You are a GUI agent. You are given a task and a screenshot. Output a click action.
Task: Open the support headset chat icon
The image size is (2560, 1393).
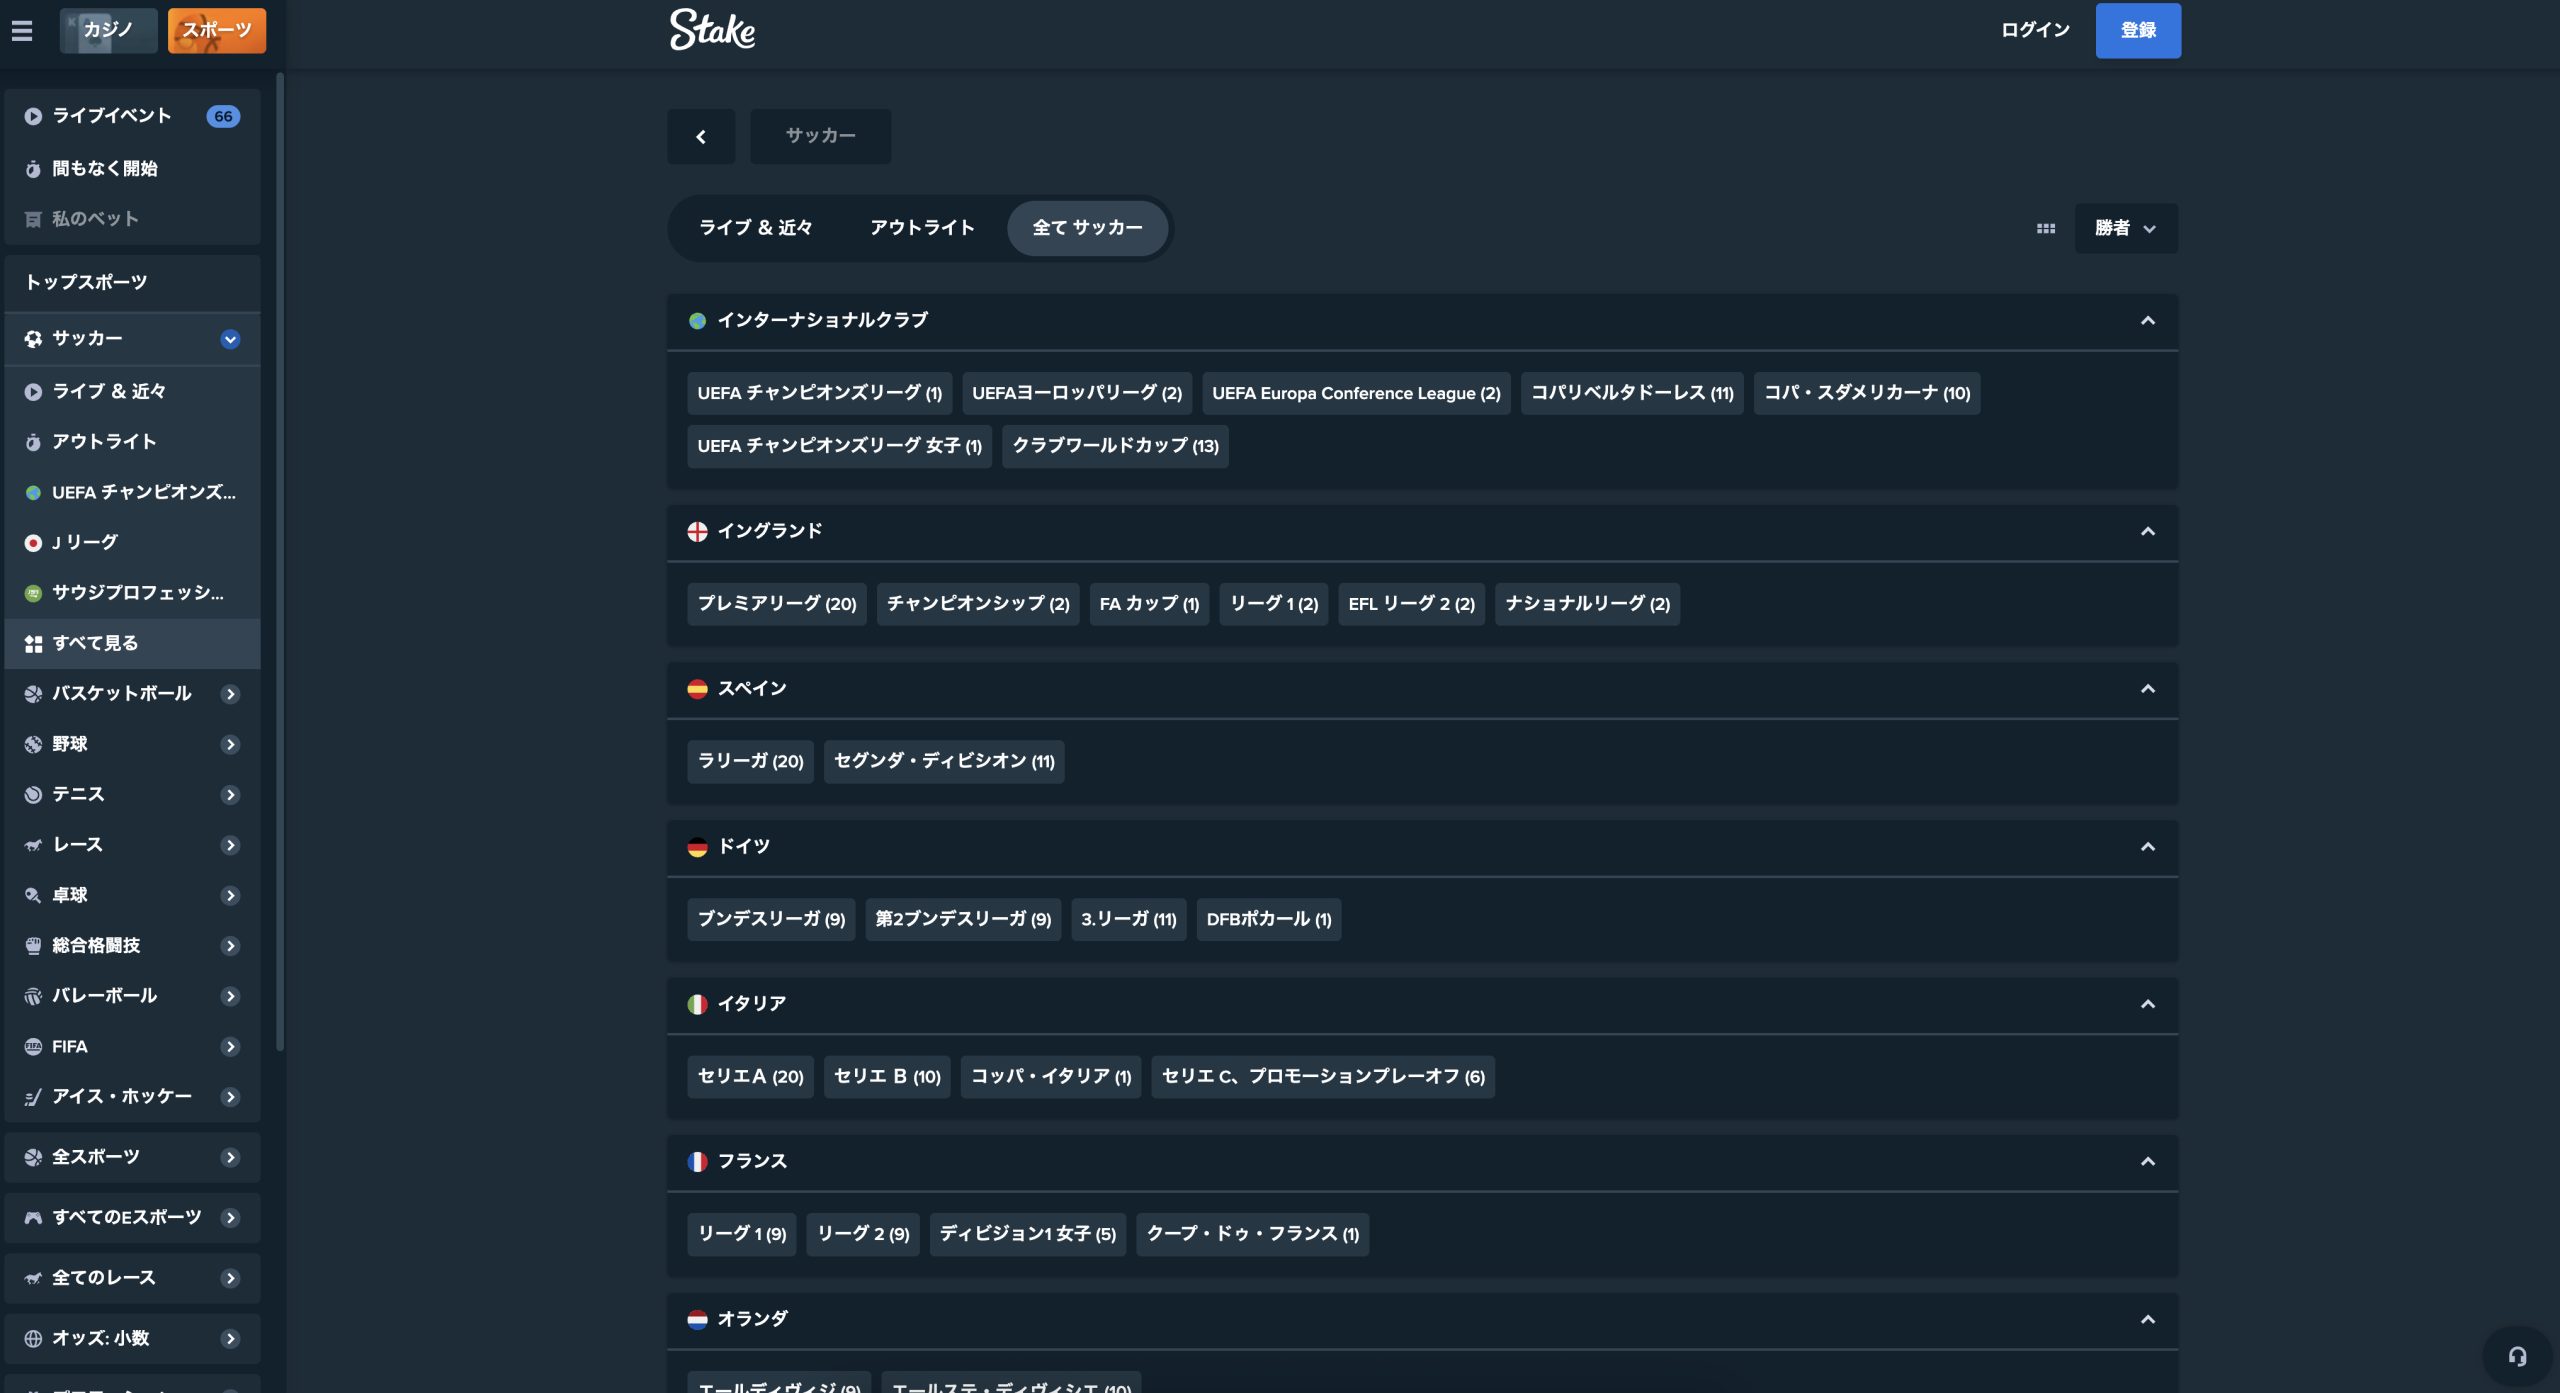2517,1357
